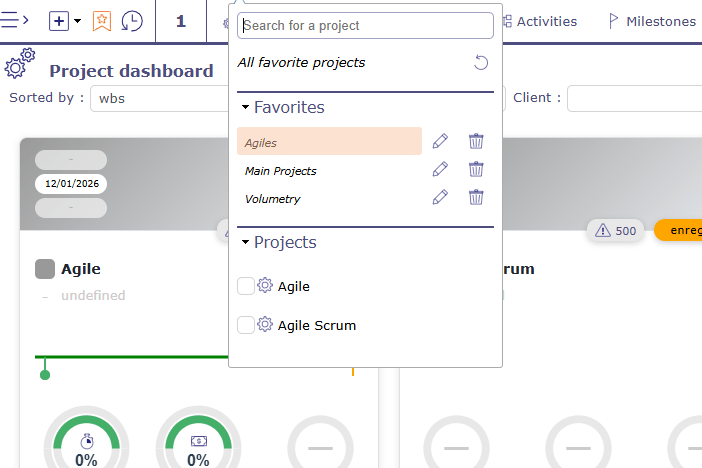Click the reset favorite projects arrow icon
702x468 pixels.
point(481,63)
